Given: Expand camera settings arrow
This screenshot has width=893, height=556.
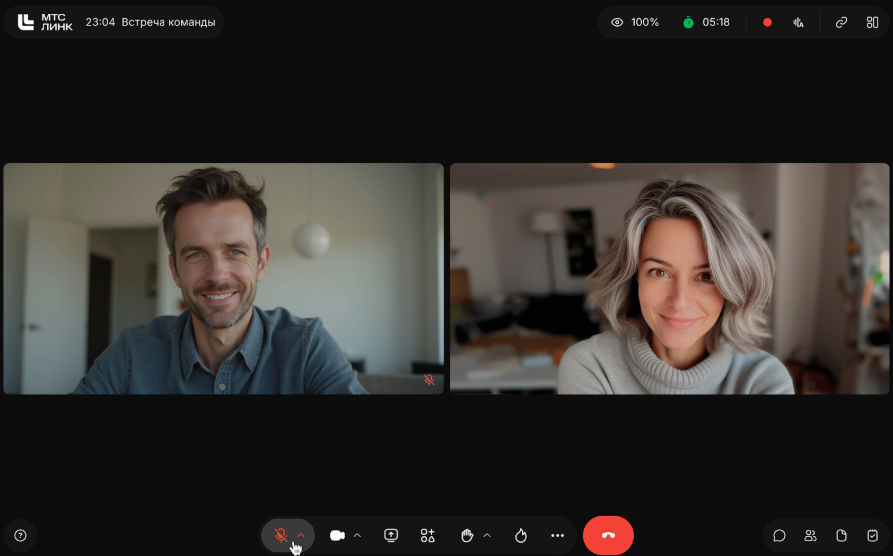Looking at the screenshot, I should (357, 535).
